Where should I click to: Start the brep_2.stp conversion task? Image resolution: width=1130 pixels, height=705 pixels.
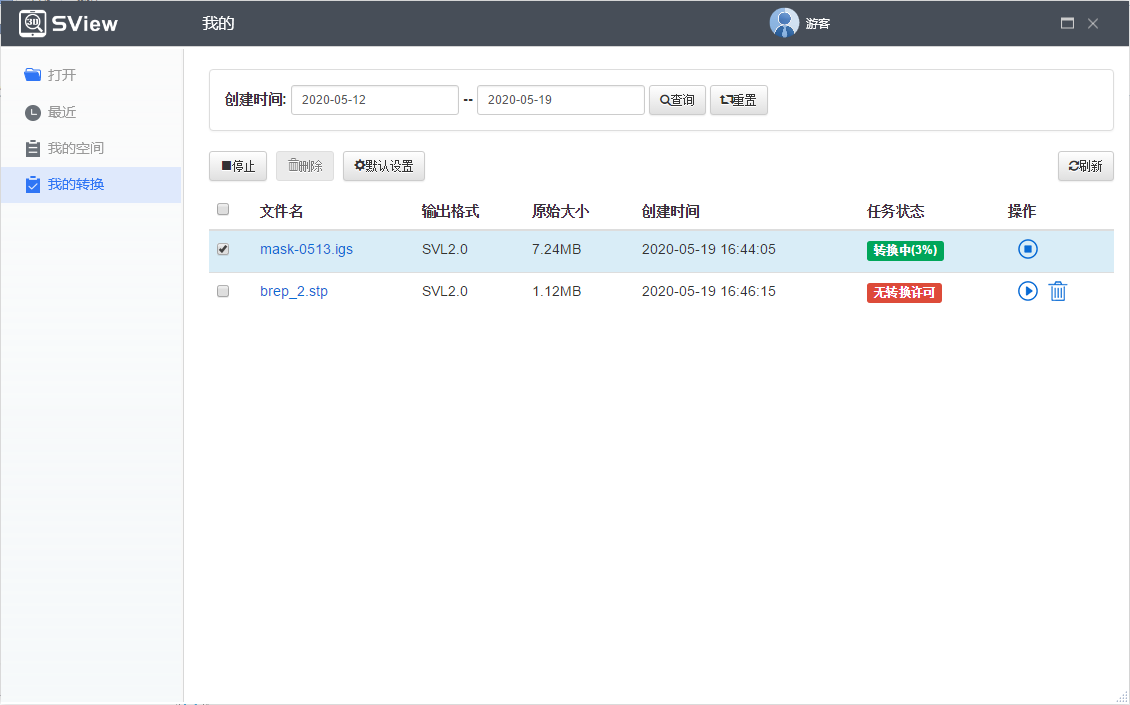pyautogui.click(x=1028, y=291)
